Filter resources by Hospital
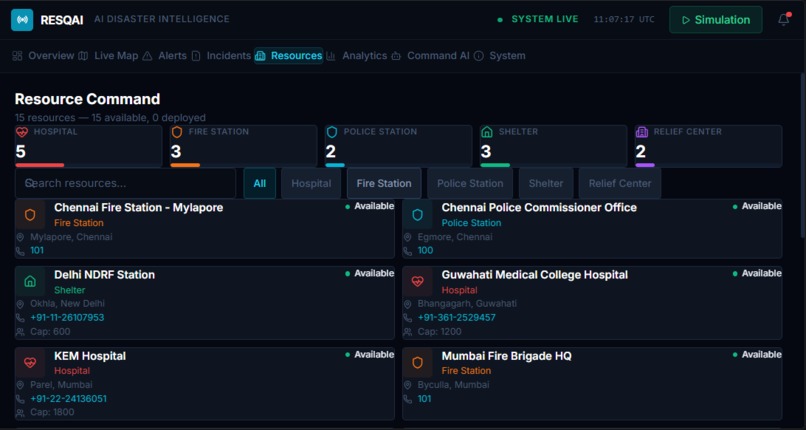Screen dimensions: 806x430 (x=311, y=183)
